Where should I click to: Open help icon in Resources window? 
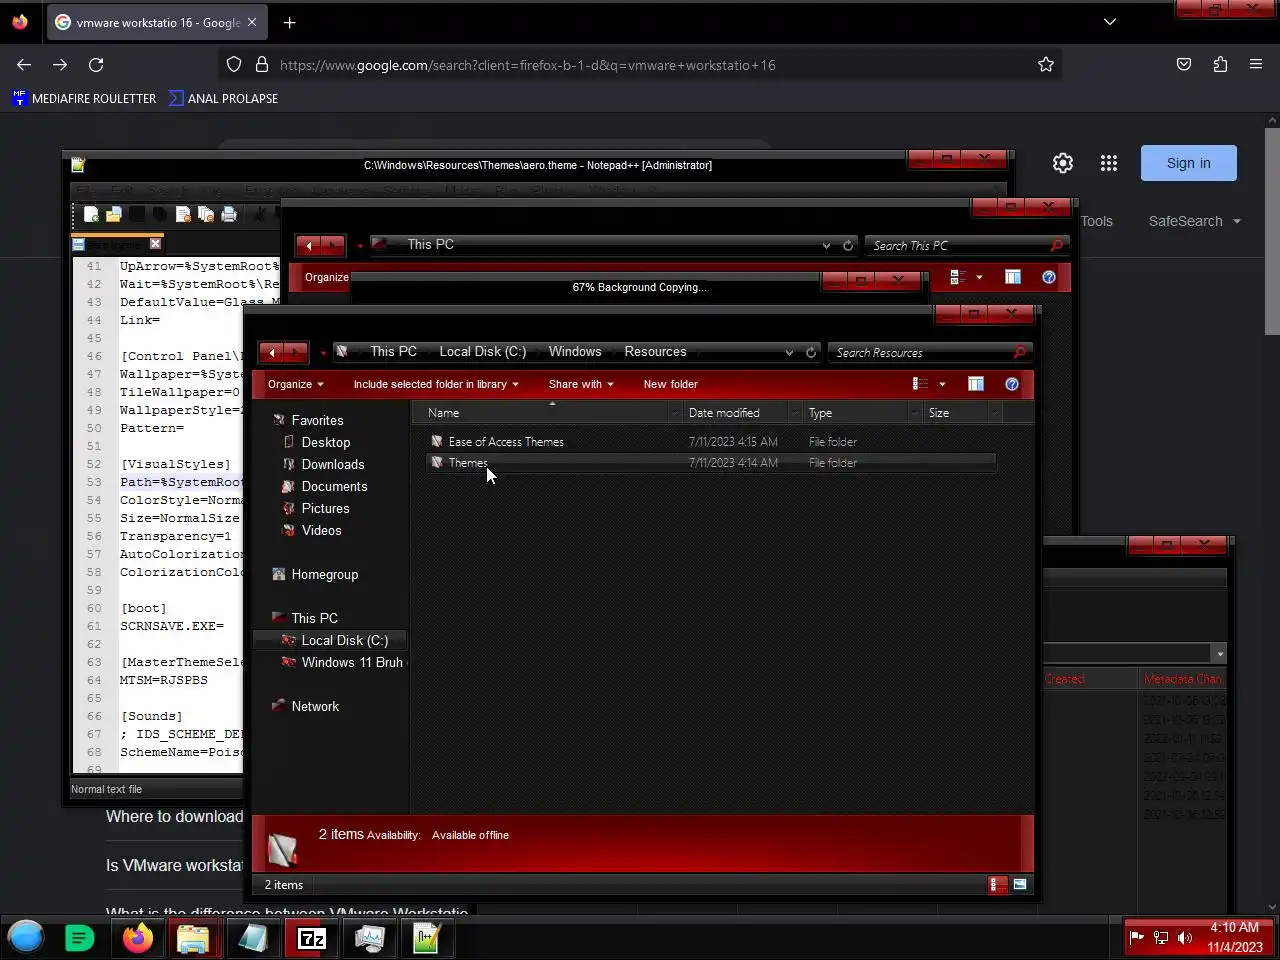tap(1012, 384)
